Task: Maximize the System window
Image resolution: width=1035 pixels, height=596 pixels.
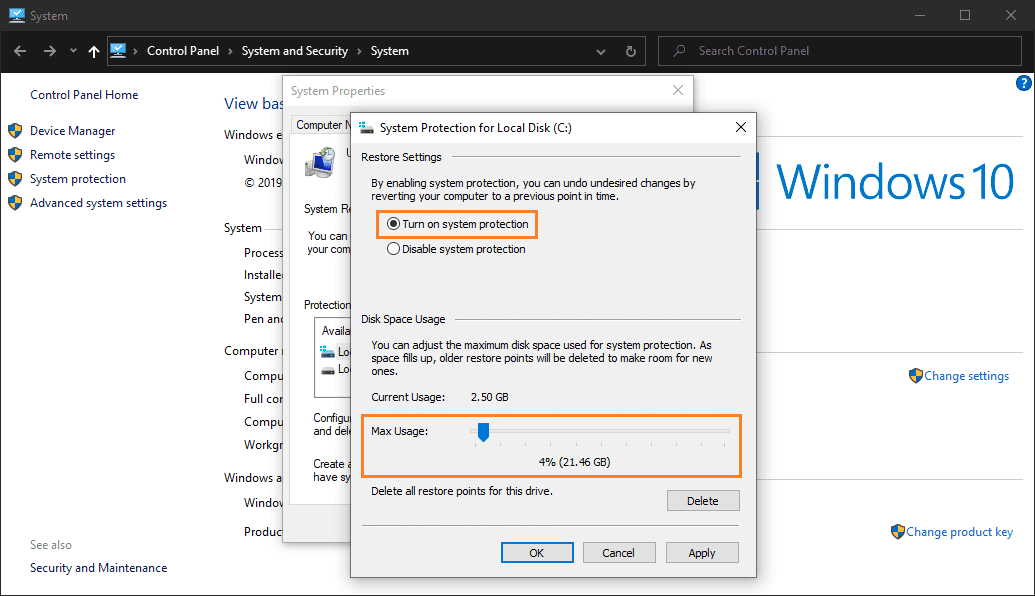Action: 964,15
